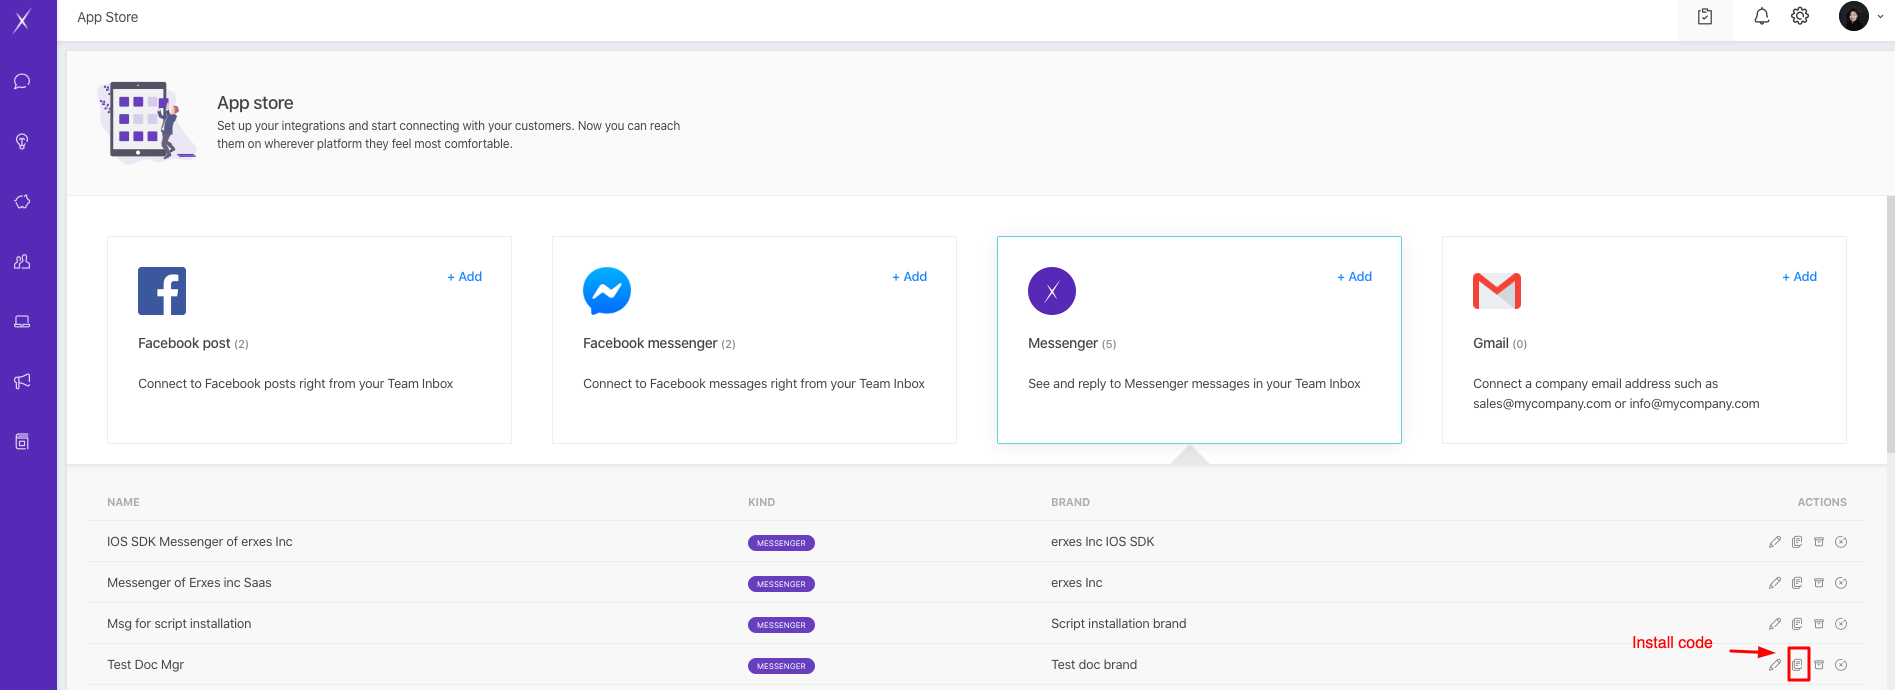1895x690 pixels.
Task: Expand the user profile dropdown arrow
Action: pos(1880,17)
